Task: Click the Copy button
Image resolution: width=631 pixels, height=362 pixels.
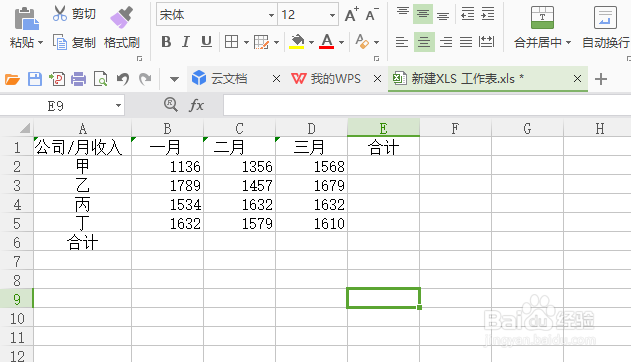Action: pyautogui.click(x=74, y=42)
